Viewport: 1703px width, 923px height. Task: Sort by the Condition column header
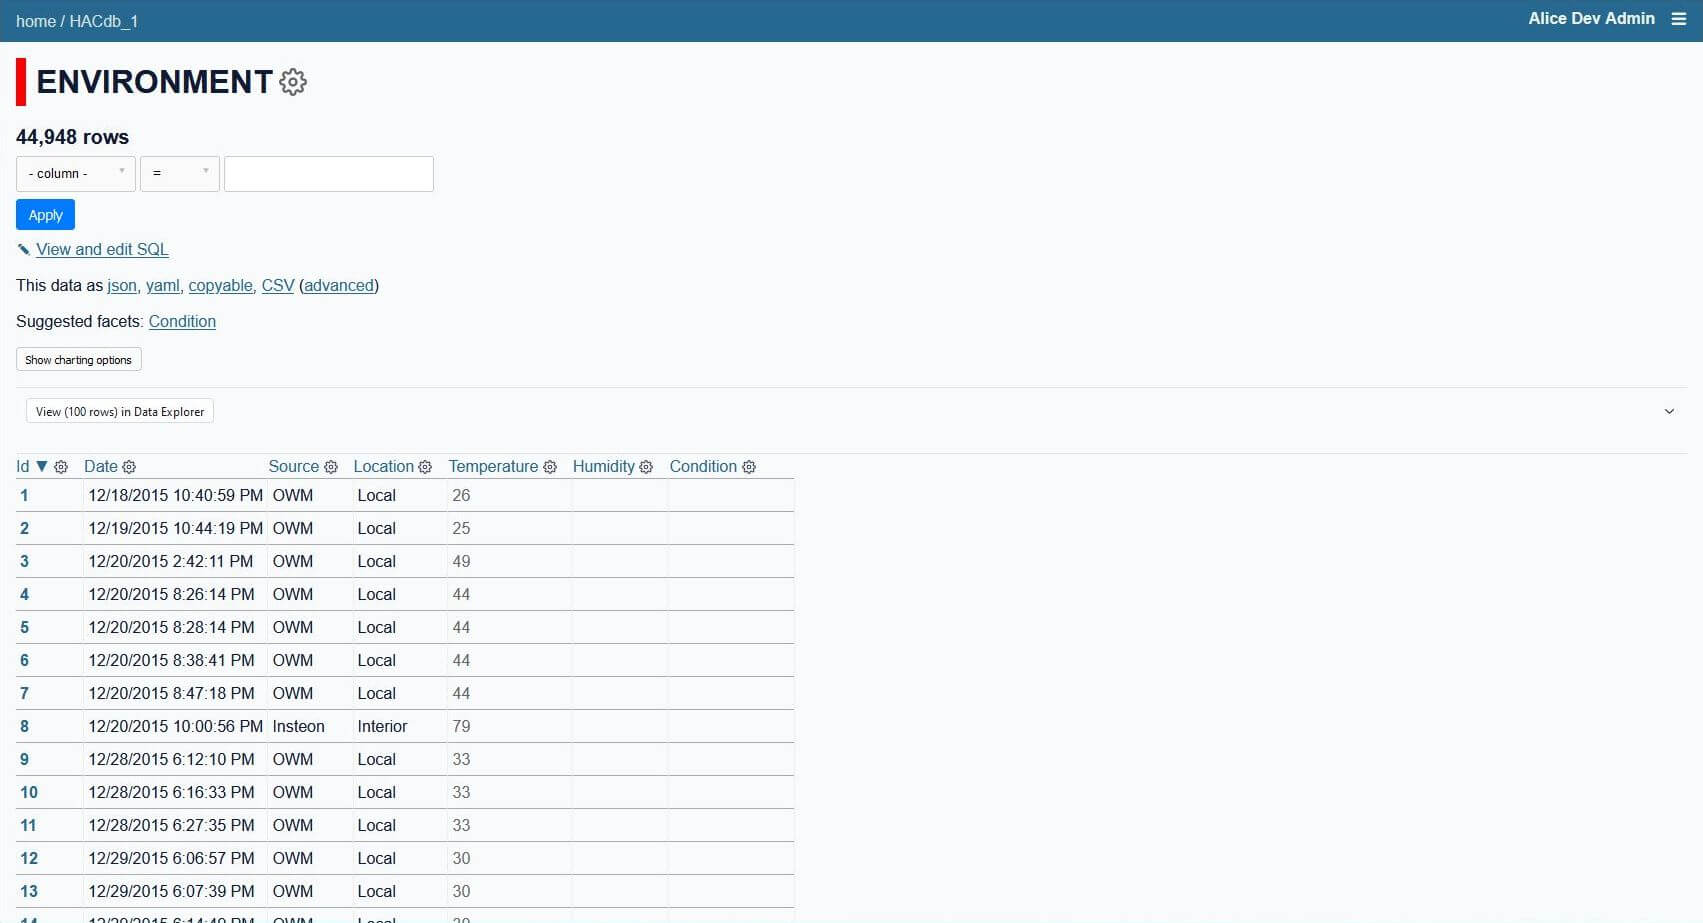click(x=703, y=467)
